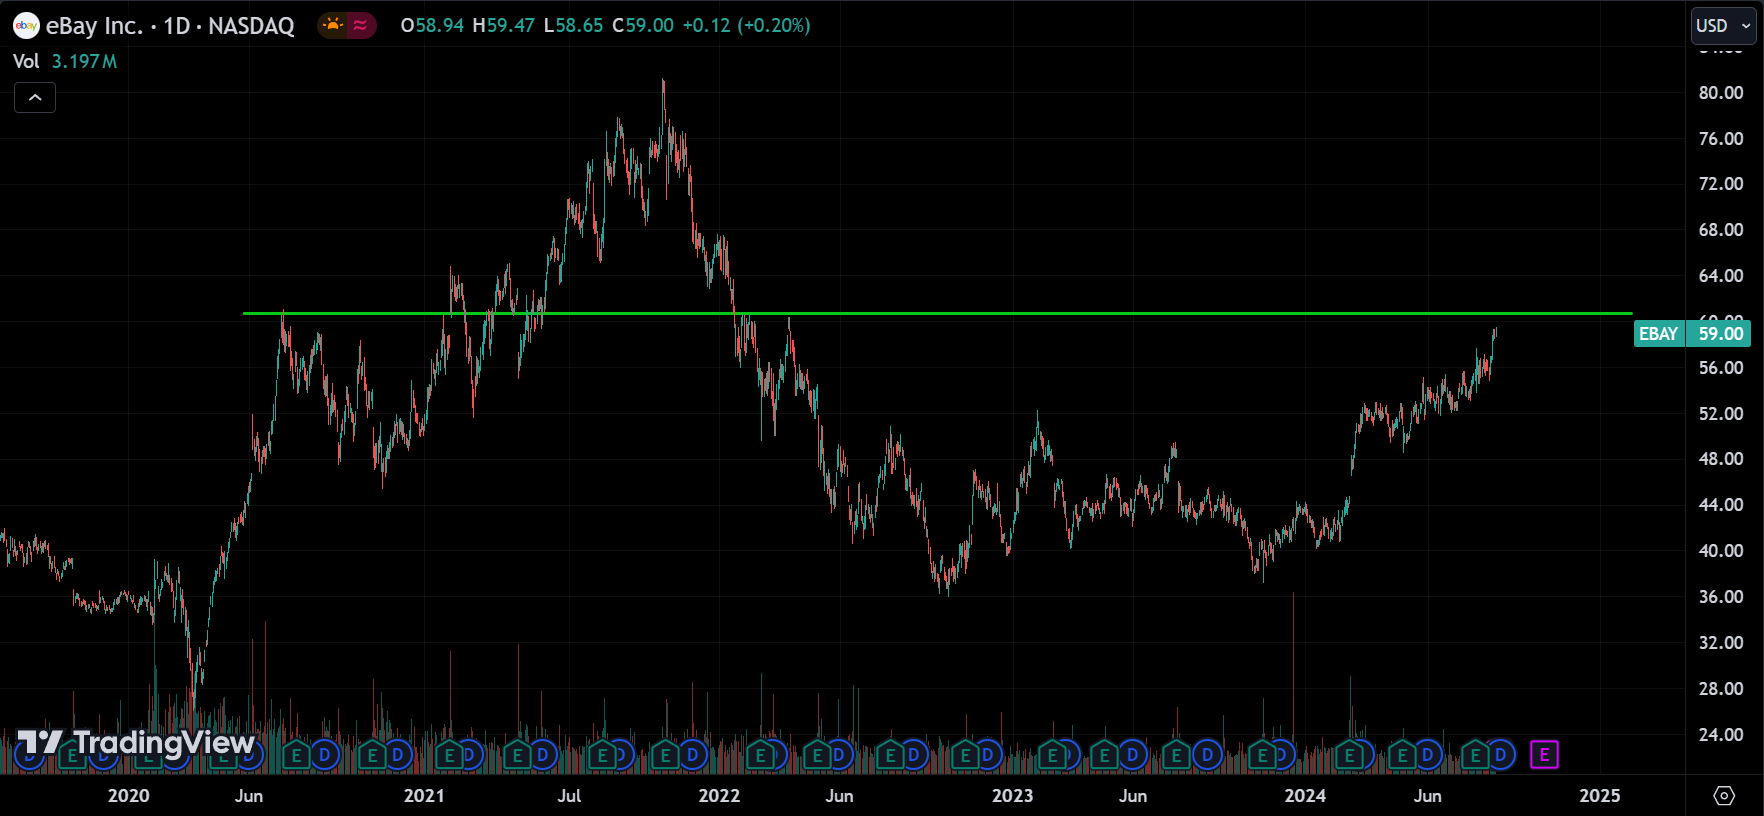Click the close value C59.00
The image size is (1764, 816).
pyautogui.click(x=643, y=25)
